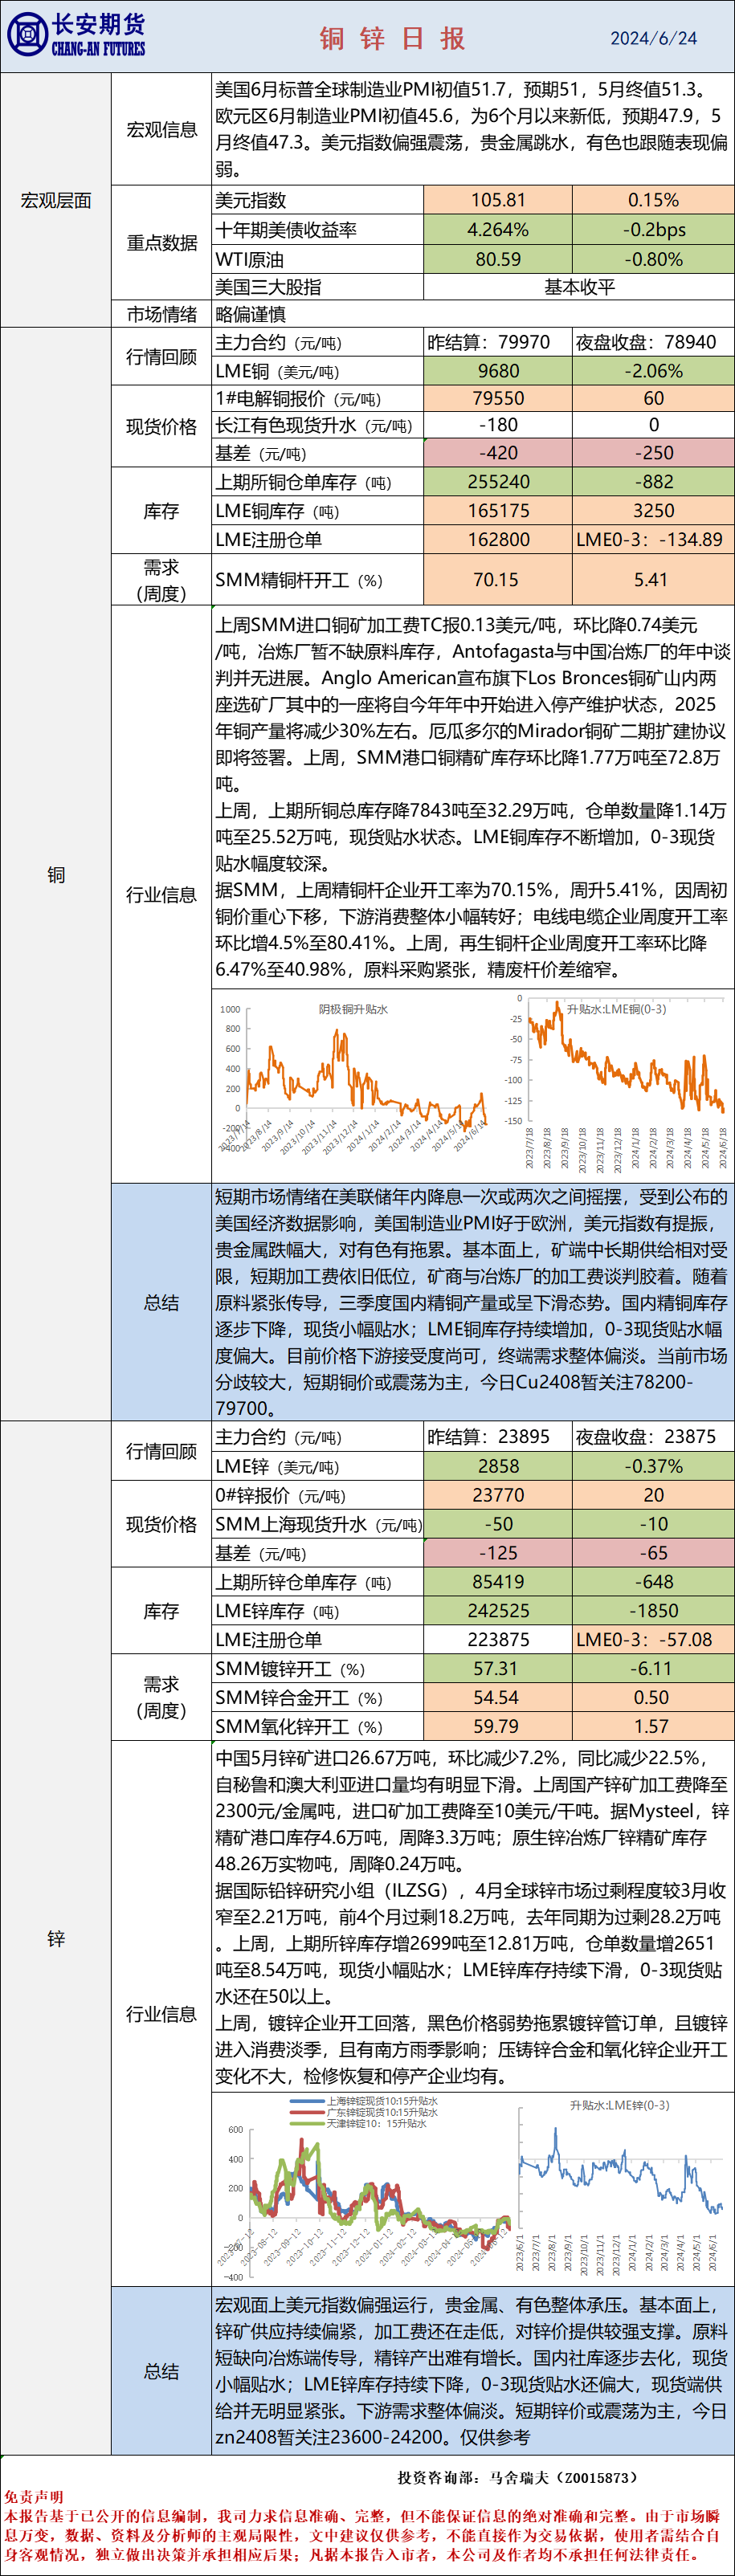Select the LME registered warrants value 162800

point(498,540)
